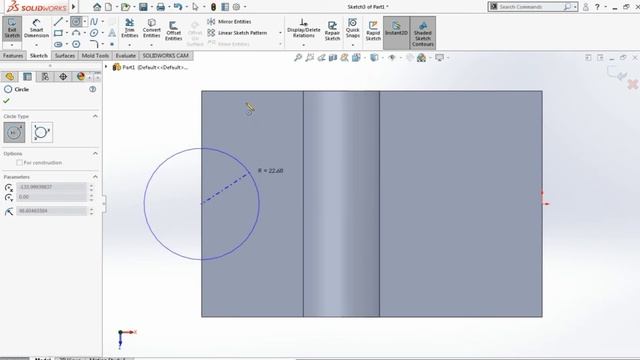
Task: Open Linear Sketch Pattern dropdown arrow
Action: tap(280, 33)
